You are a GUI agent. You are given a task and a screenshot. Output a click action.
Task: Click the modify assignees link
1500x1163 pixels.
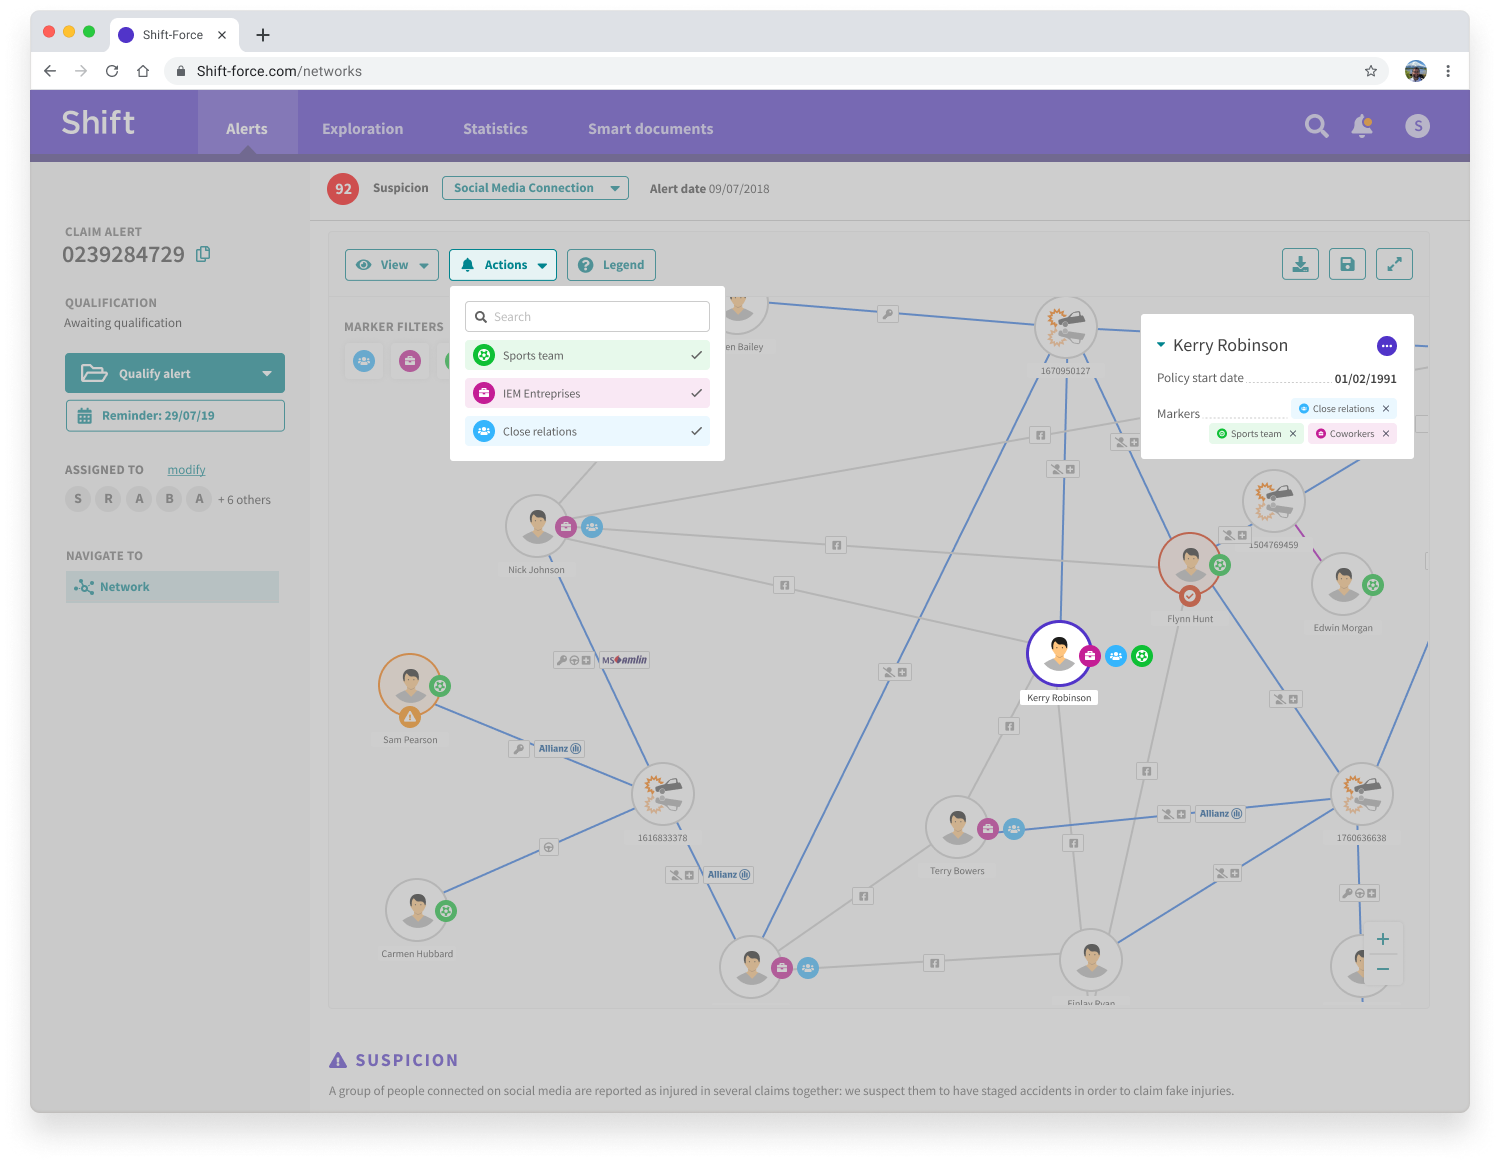pos(186,470)
